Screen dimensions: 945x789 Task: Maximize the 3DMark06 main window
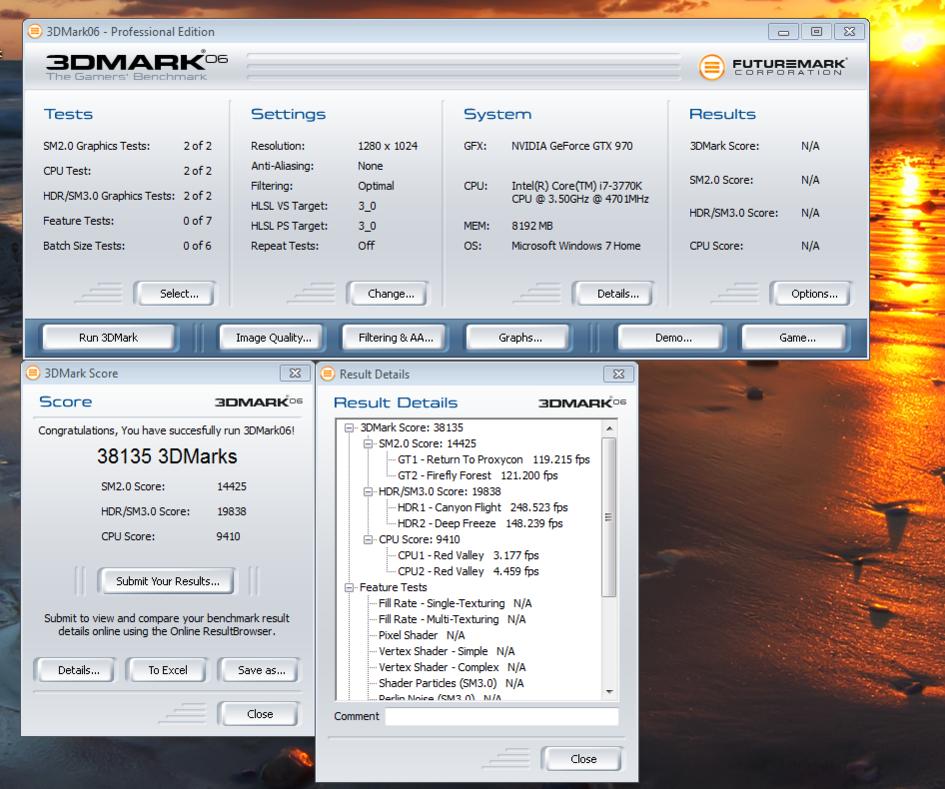[816, 32]
